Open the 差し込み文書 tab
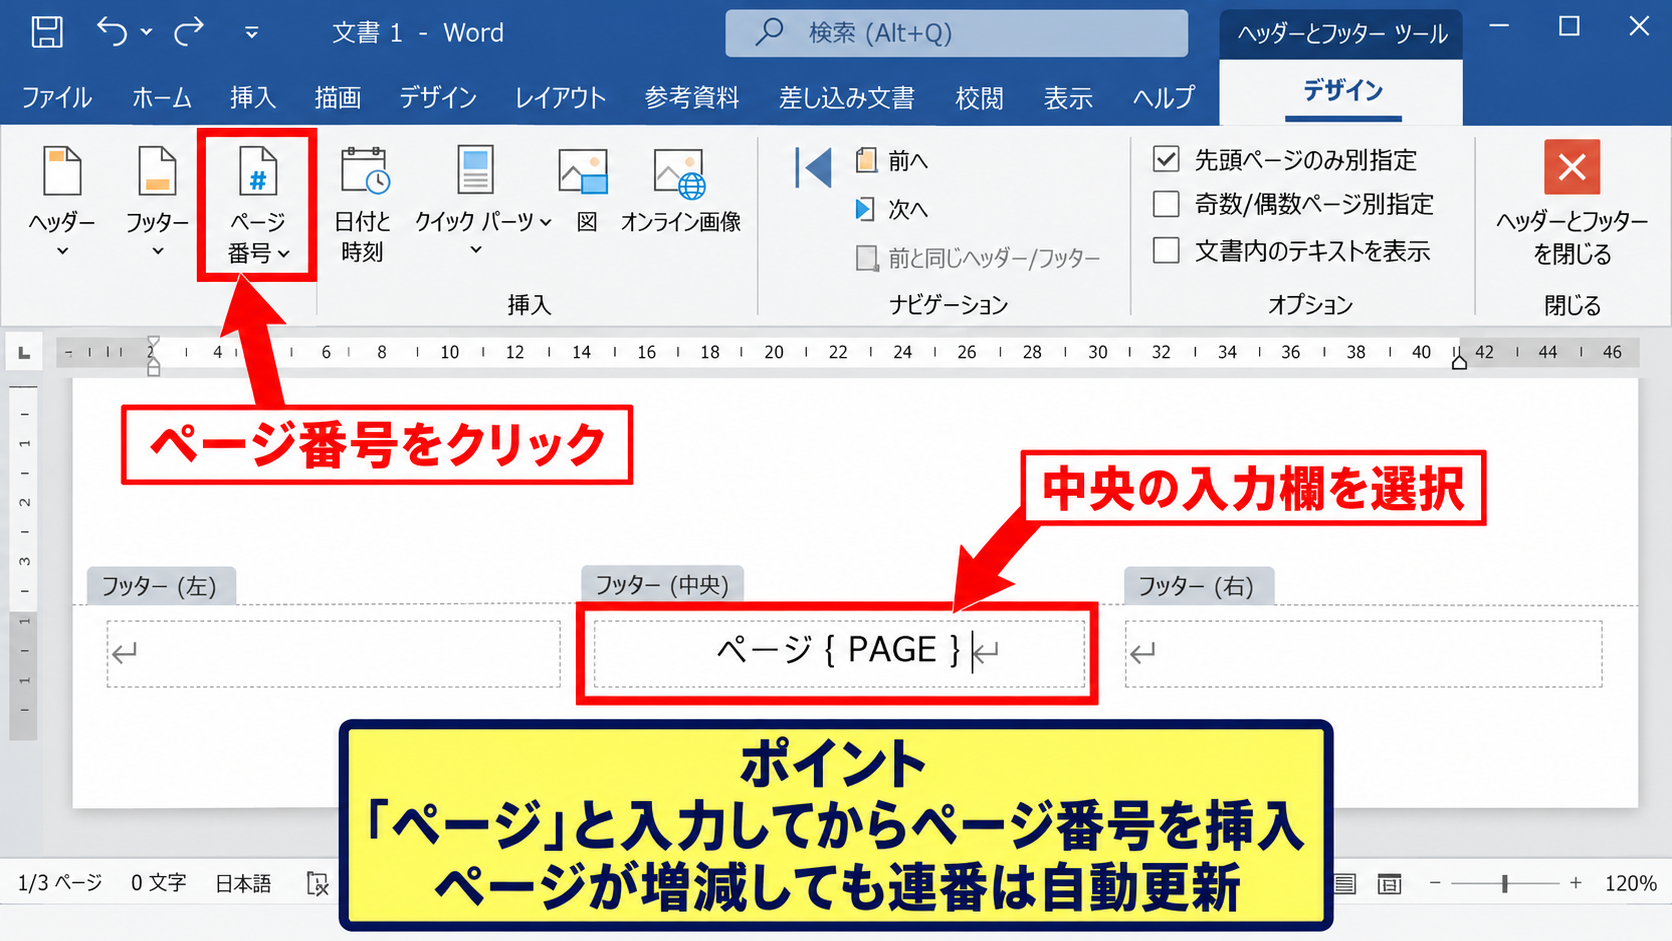The image size is (1672, 941). pyautogui.click(x=846, y=97)
